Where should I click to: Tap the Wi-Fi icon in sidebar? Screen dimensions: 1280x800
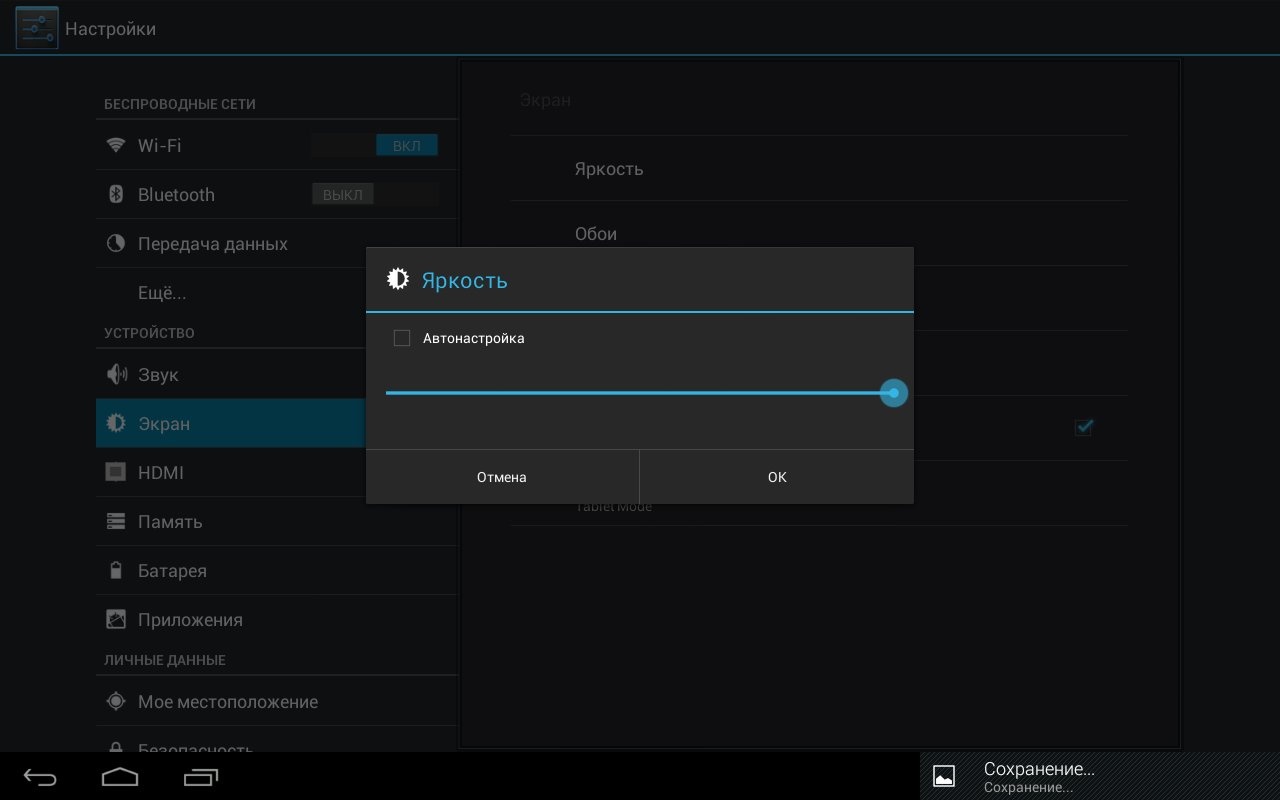click(x=116, y=145)
